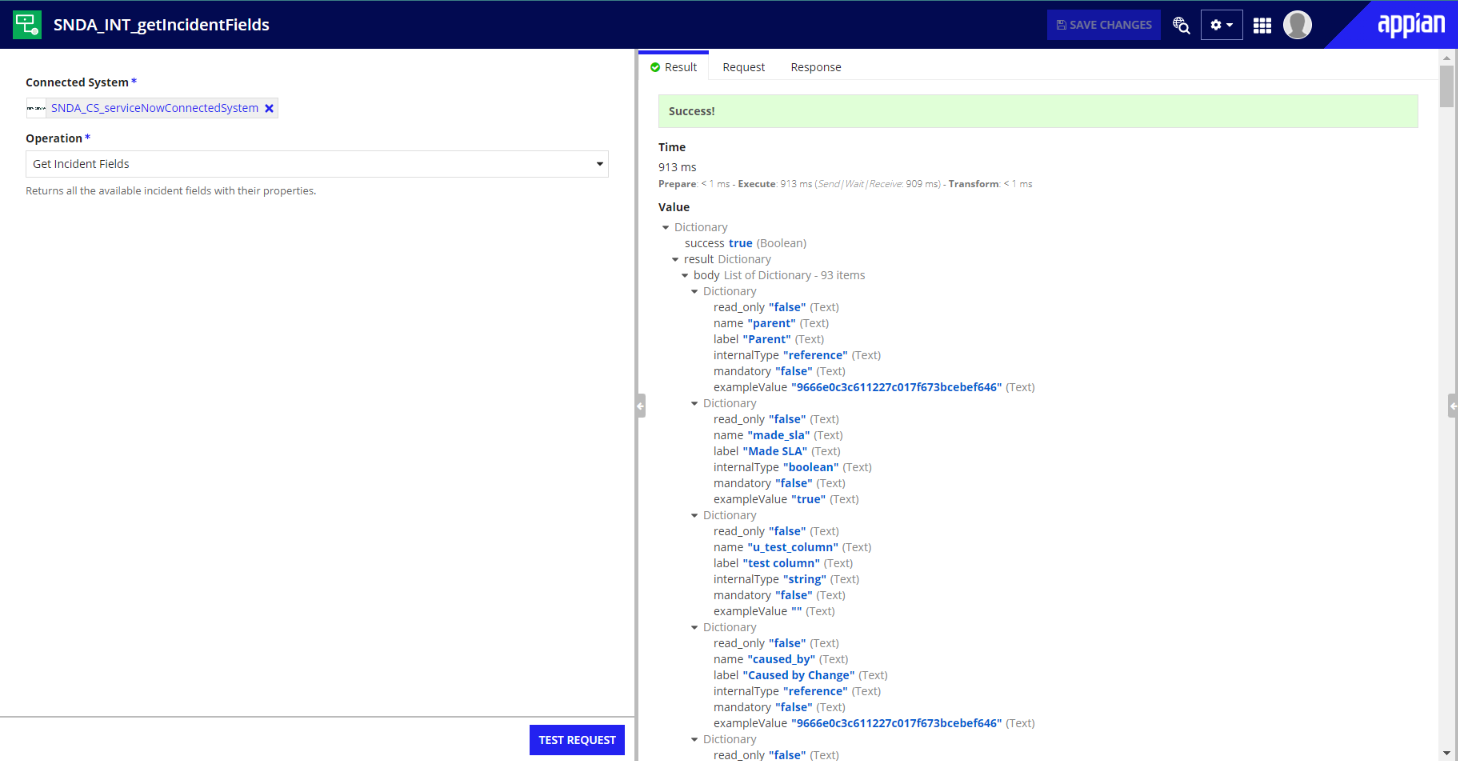Image resolution: width=1458 pixels, height=761 pixels.
Task: Switch to the Request tab
Action: click(x=744, y=67)
